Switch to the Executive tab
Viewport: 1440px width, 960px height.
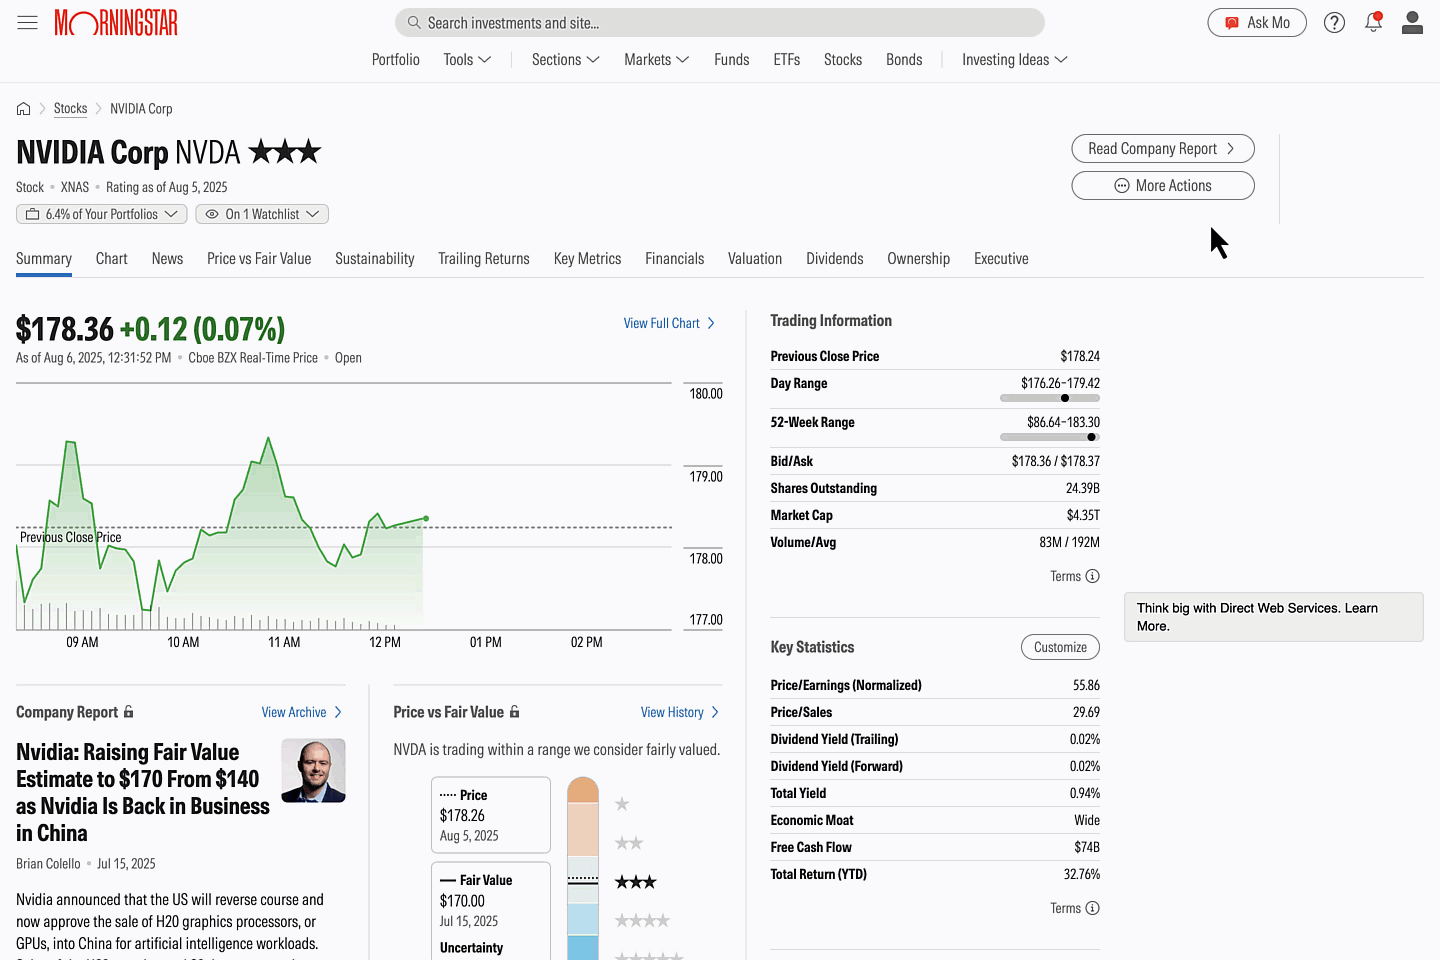coord(1001,258)
